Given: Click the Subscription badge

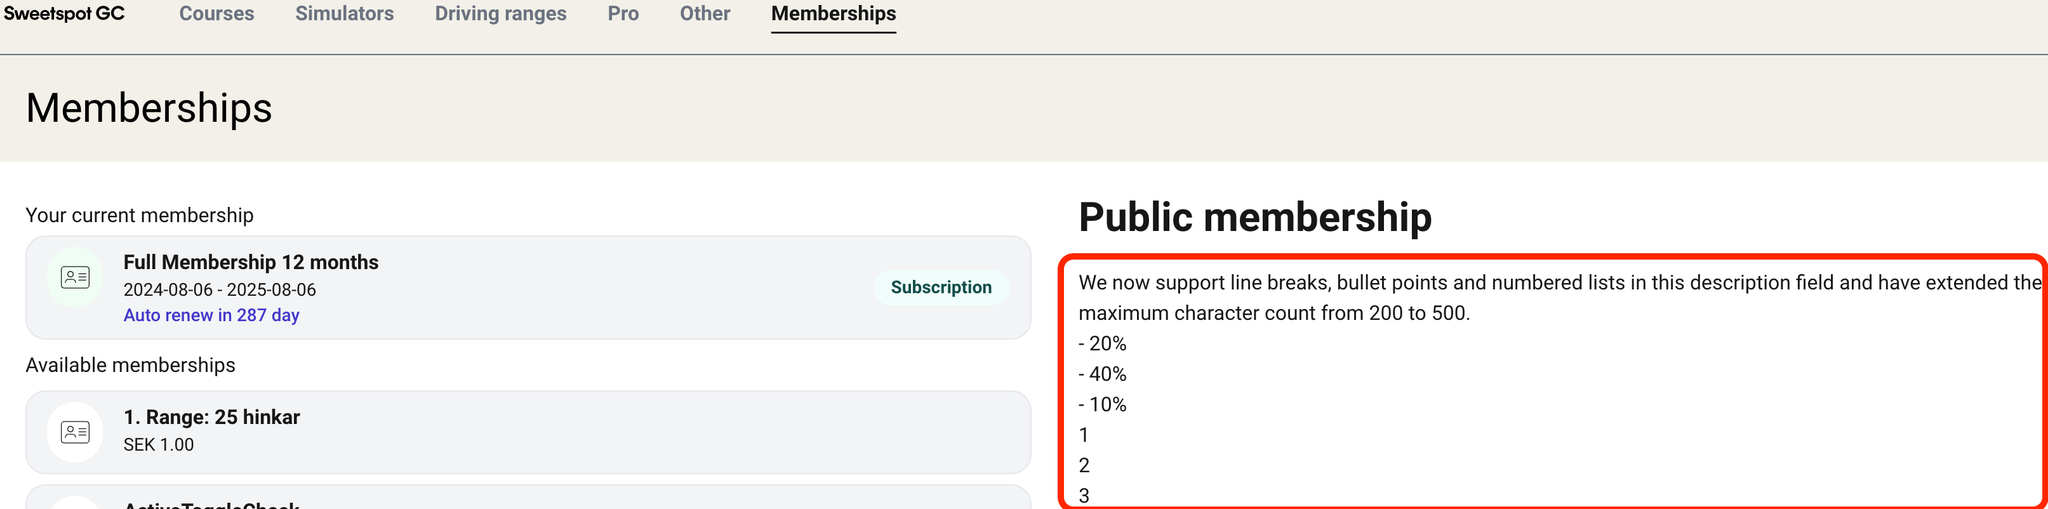Looking at the screenshot, I should (x=941, y=287).
